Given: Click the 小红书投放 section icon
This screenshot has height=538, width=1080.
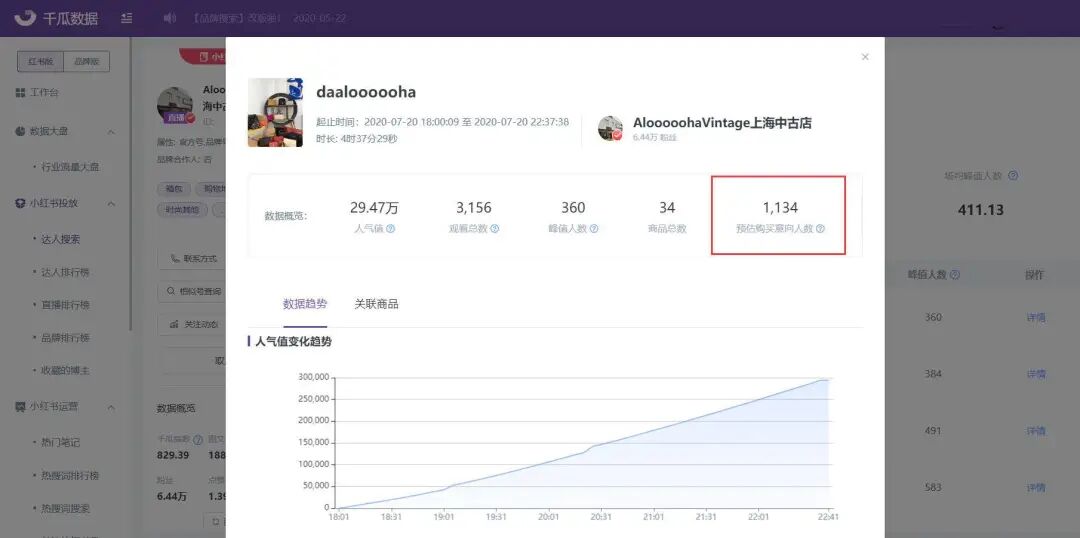Looking at the screenshot, I should 21,203.
